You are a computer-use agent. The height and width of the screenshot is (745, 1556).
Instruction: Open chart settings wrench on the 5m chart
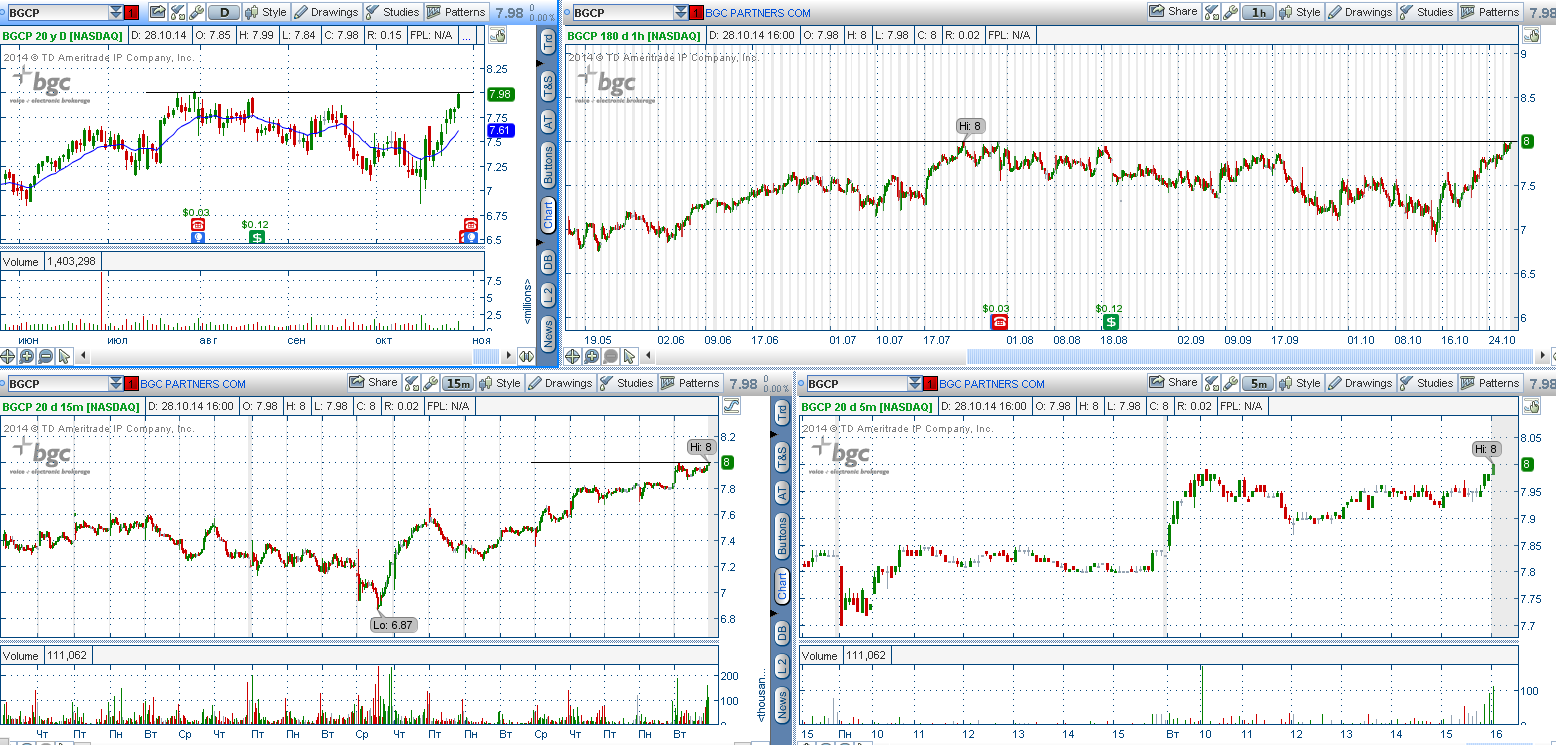coord(1230,383)
